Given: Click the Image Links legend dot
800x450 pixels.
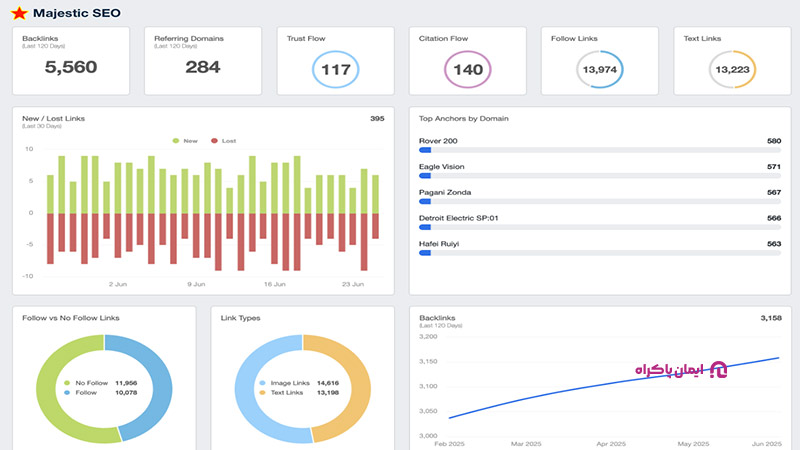Looking at the screenshot, I should [262, 383].
